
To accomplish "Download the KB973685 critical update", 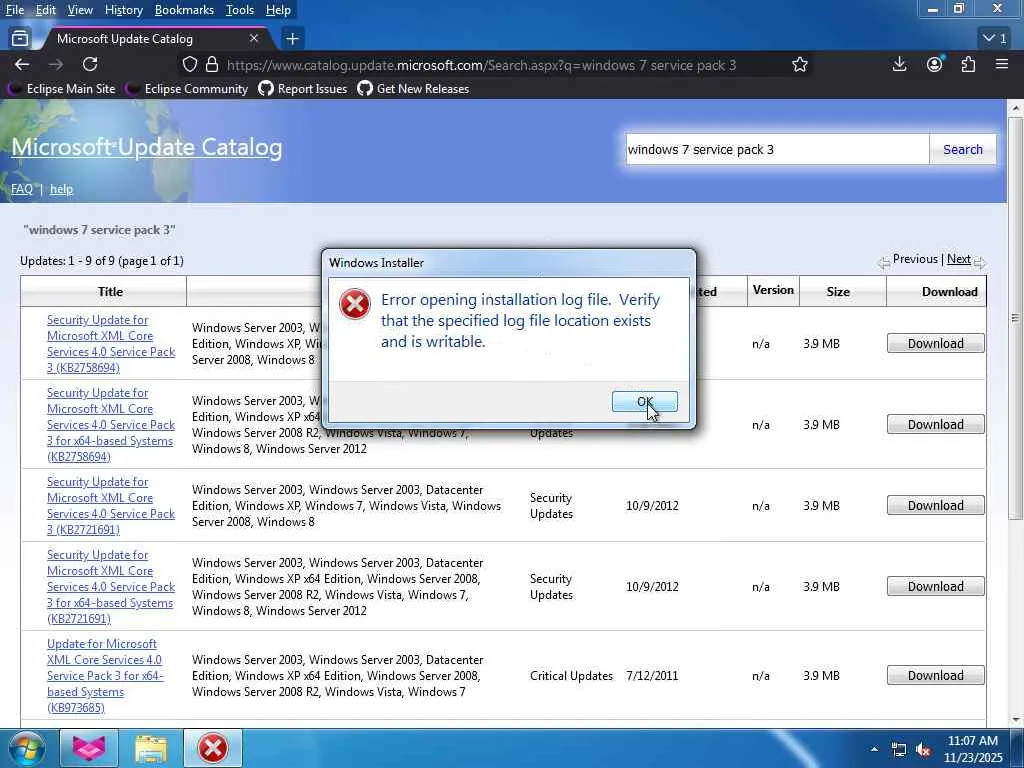I will tap(935, 675).
